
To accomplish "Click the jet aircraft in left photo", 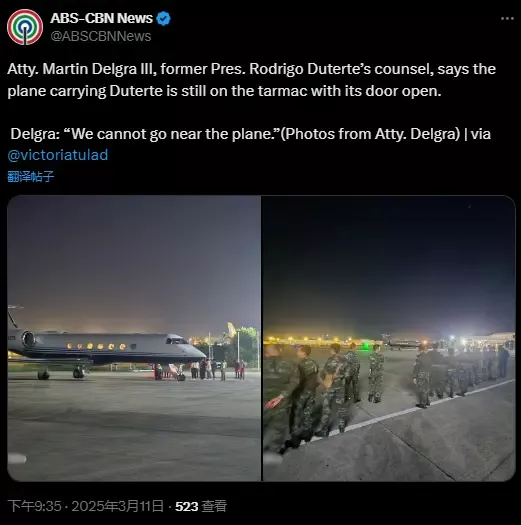I will coord(106,352).
